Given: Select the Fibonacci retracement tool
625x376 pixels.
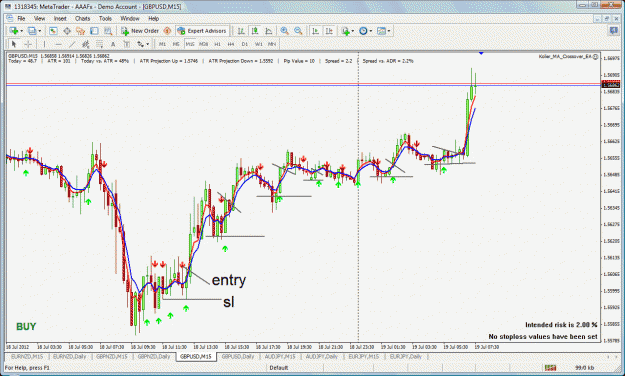Looking at the screenshot, I should coord(99,44).
